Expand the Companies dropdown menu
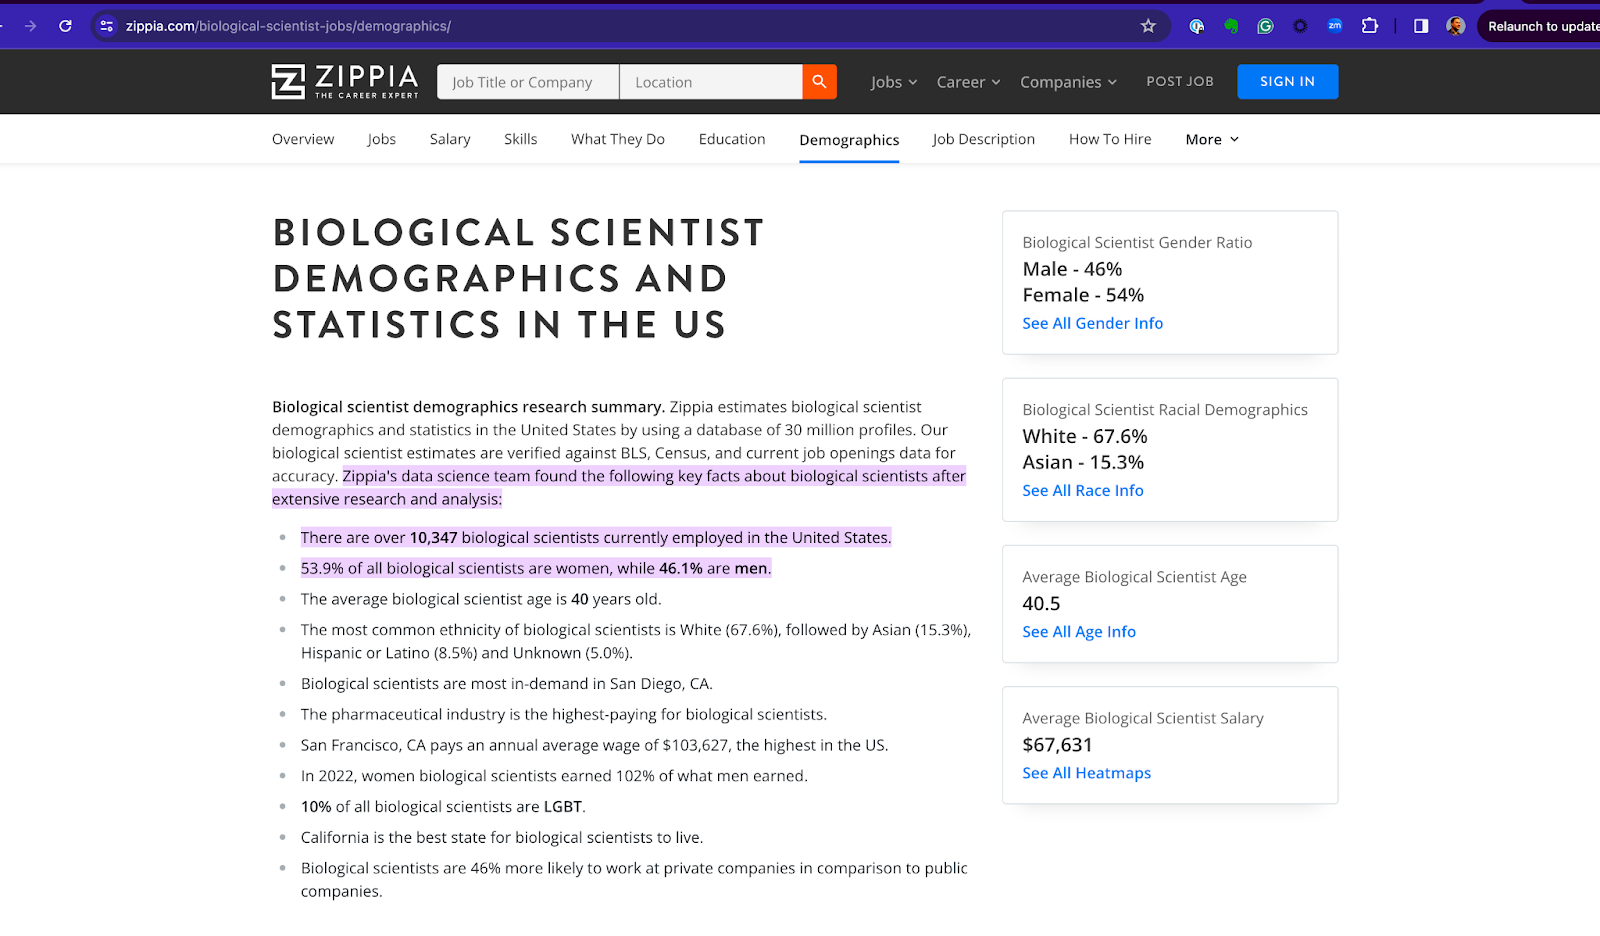 (1068, 82)
